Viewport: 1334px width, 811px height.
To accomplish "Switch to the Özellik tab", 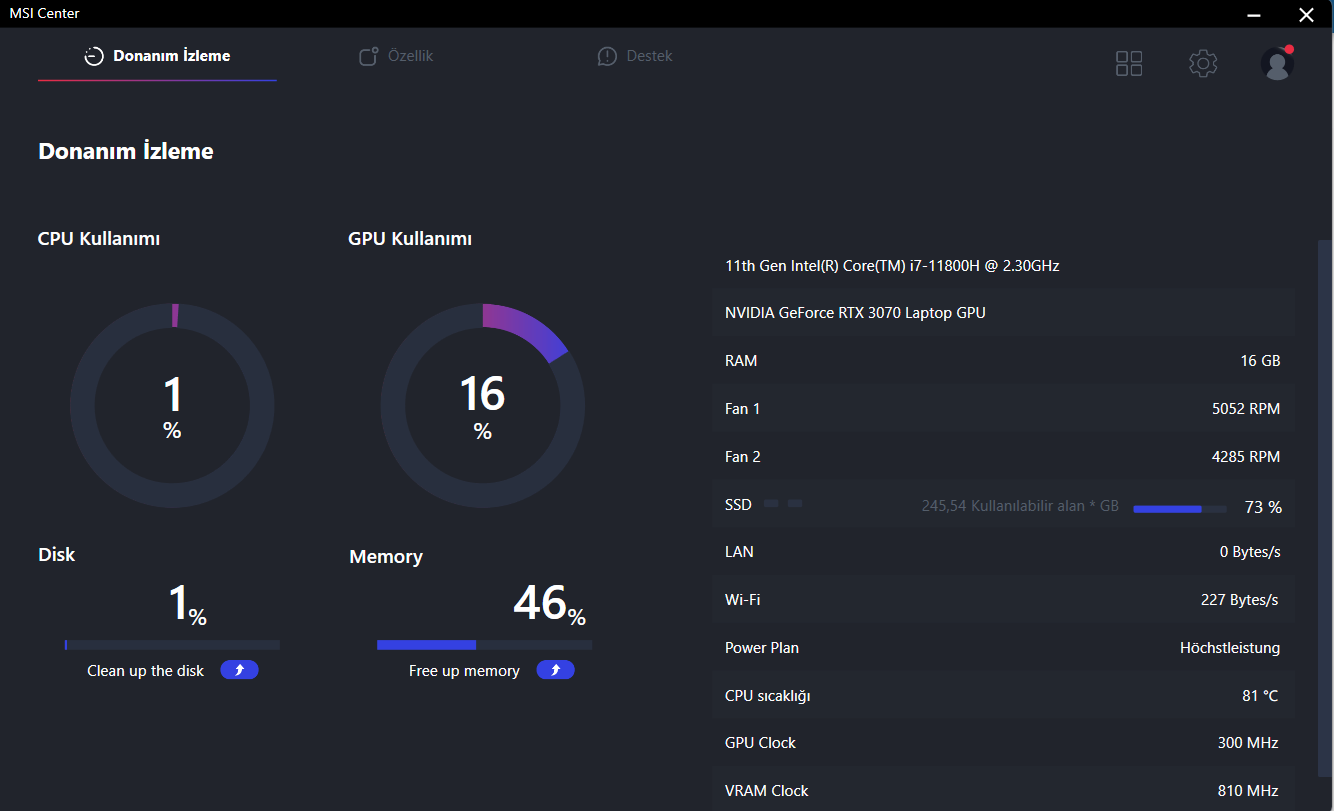I will pyautogui.click(x=396, y=56).
